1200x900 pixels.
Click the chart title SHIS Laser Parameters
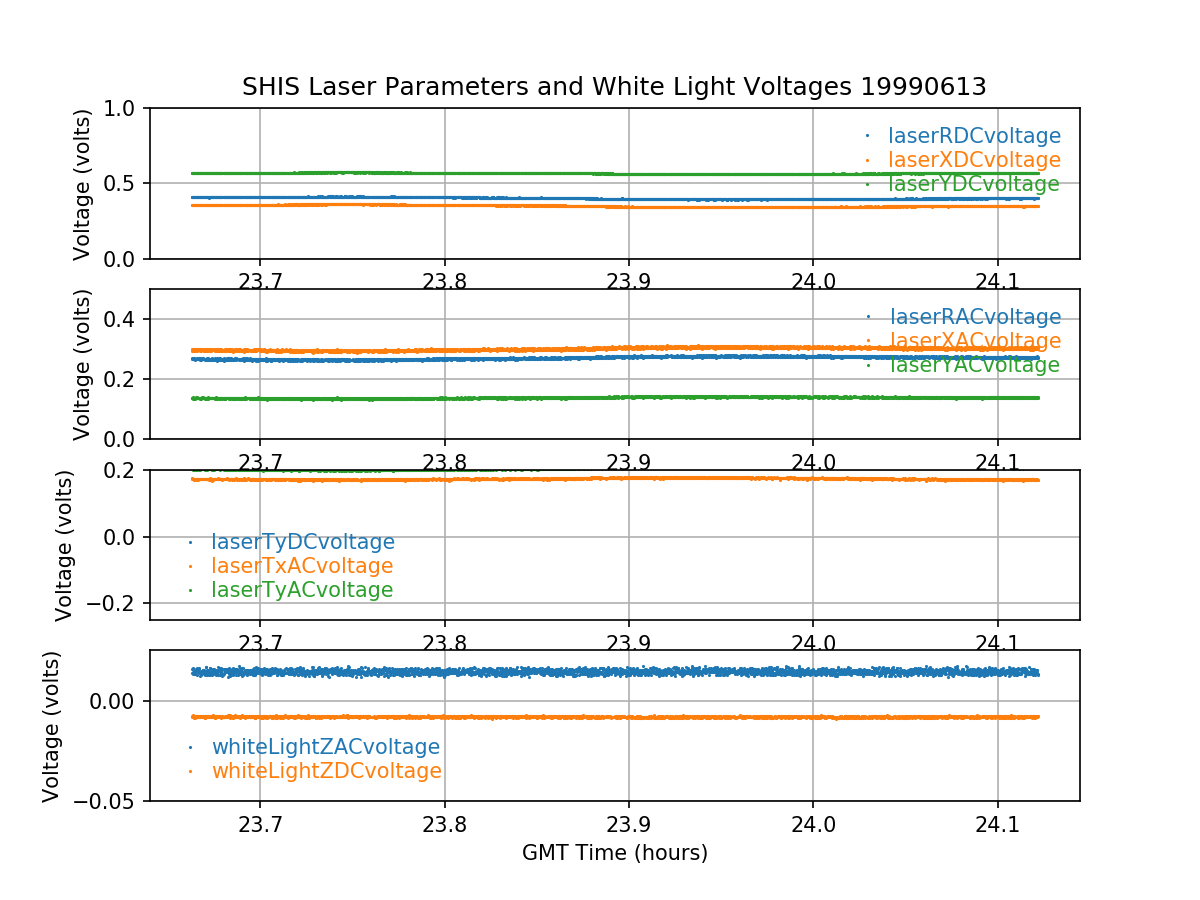coord(614,87)
